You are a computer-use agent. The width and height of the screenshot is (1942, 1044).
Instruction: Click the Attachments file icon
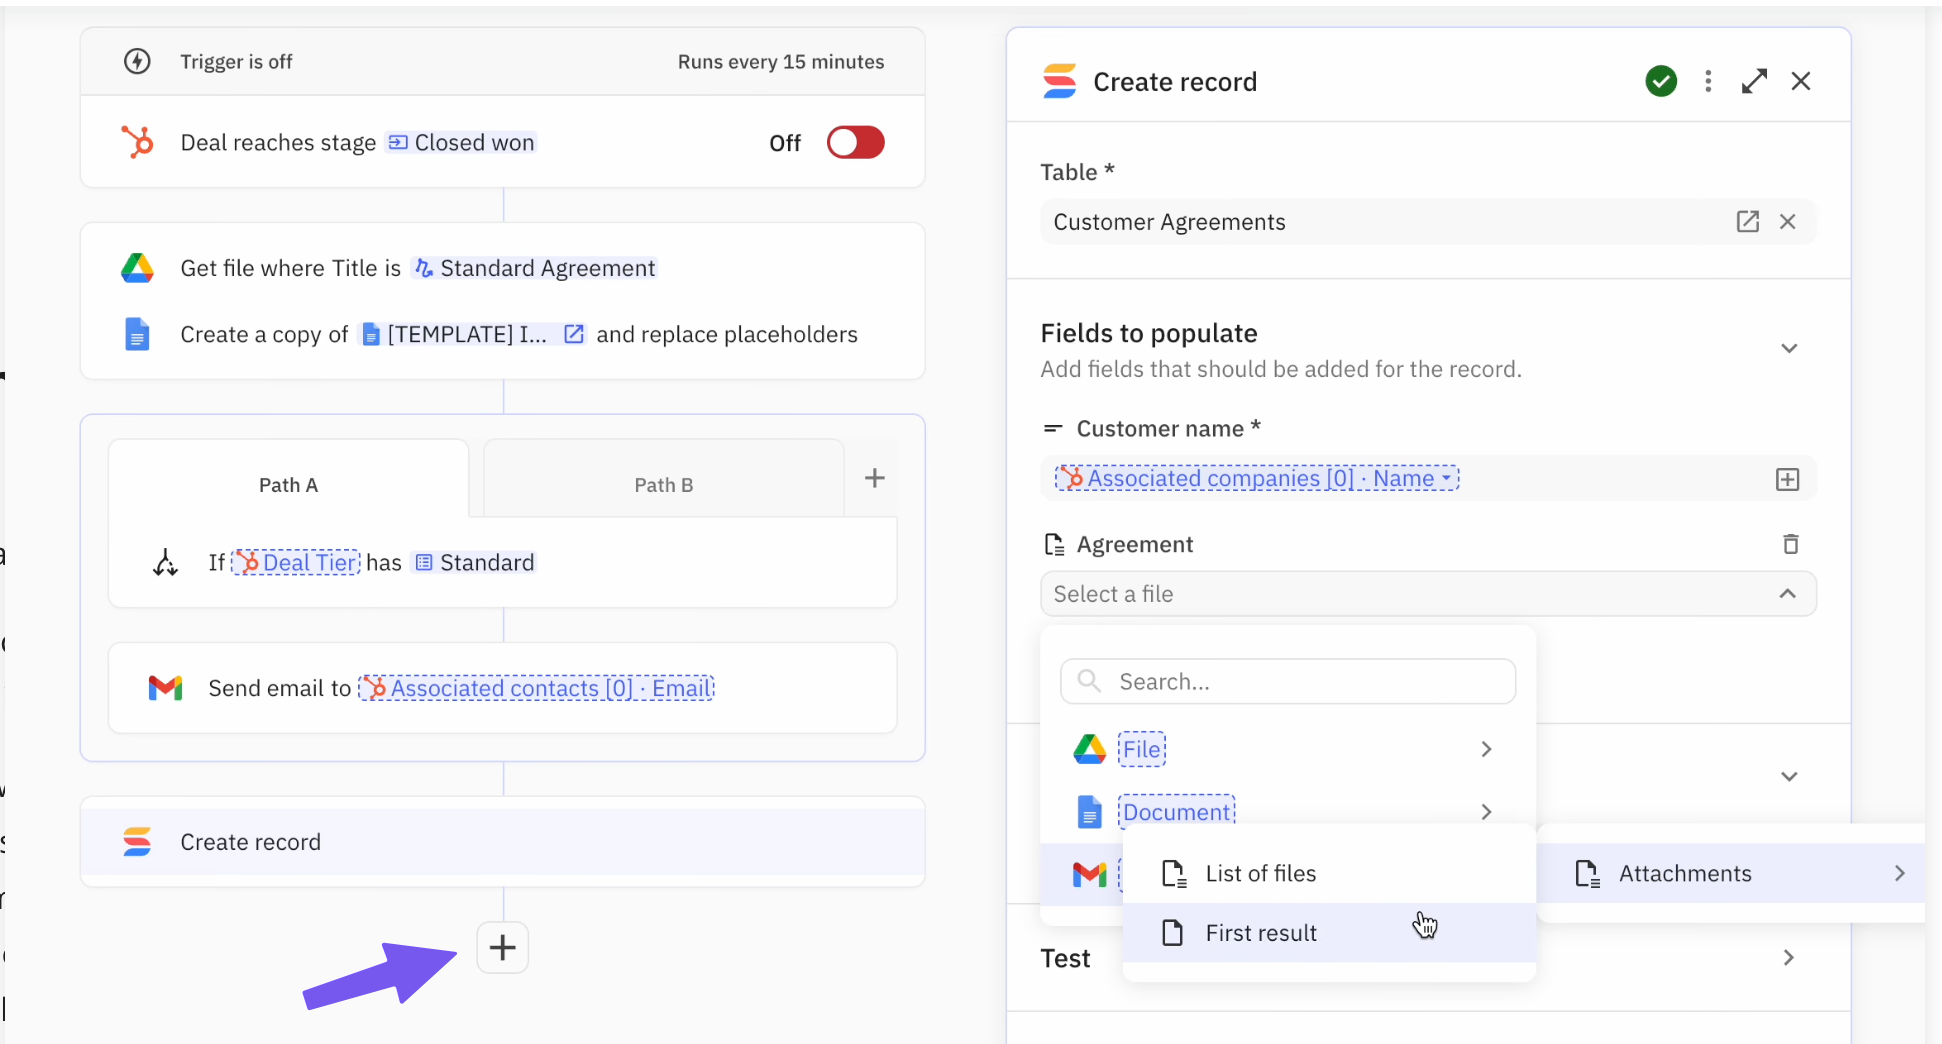pos(1587,874)
